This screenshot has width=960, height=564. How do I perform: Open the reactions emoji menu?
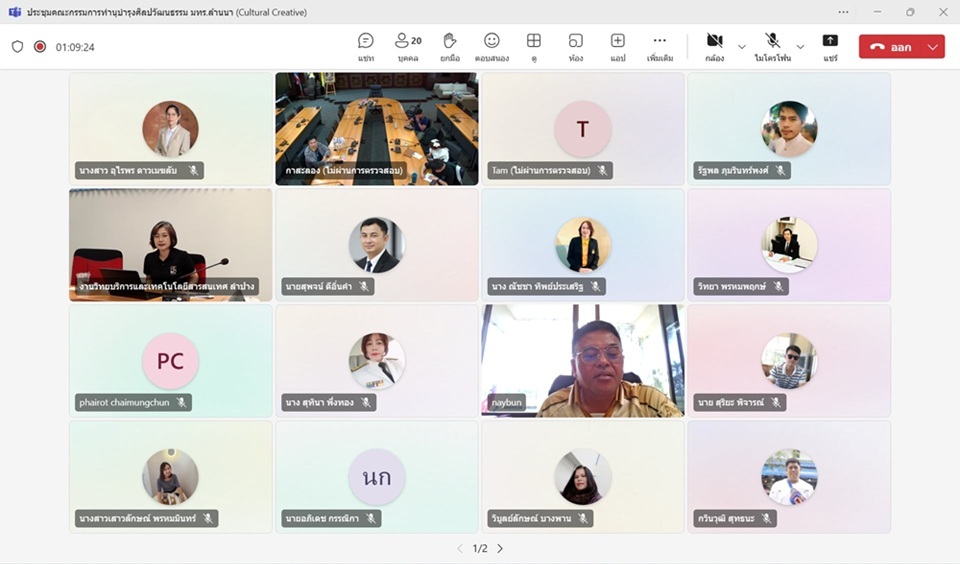click(x=492, y=46)
